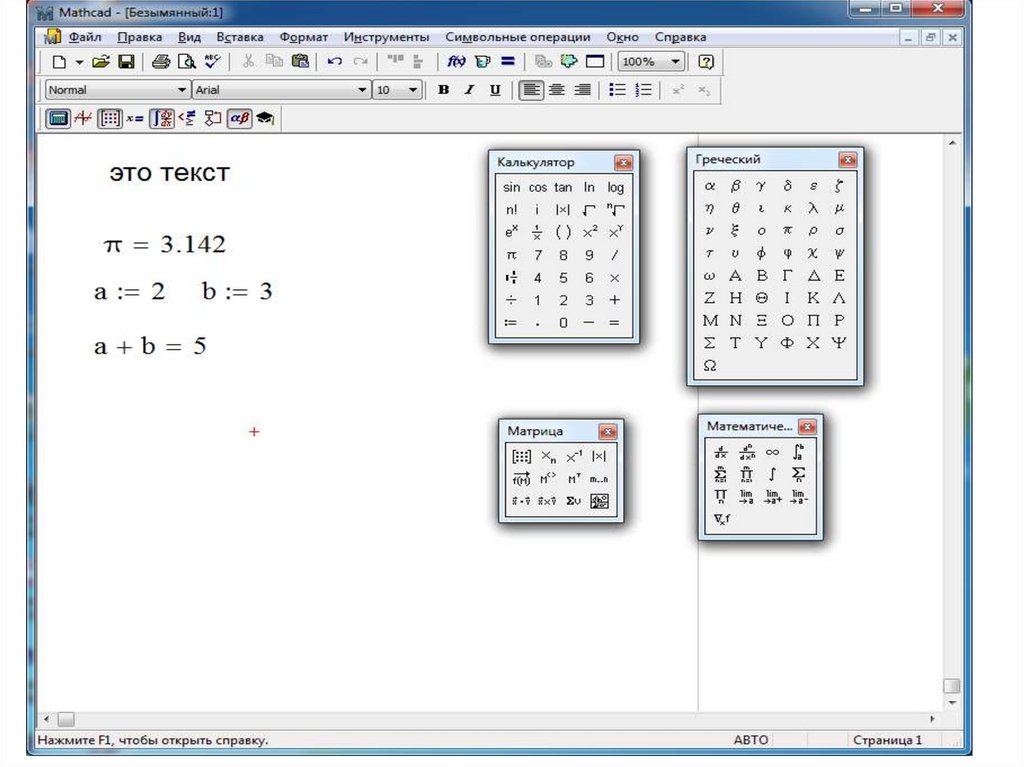Image resolution: width=1024 pixels, height=767 pixels.
Task: Insert matrix icon in Матрица palette
Action: 521,457
